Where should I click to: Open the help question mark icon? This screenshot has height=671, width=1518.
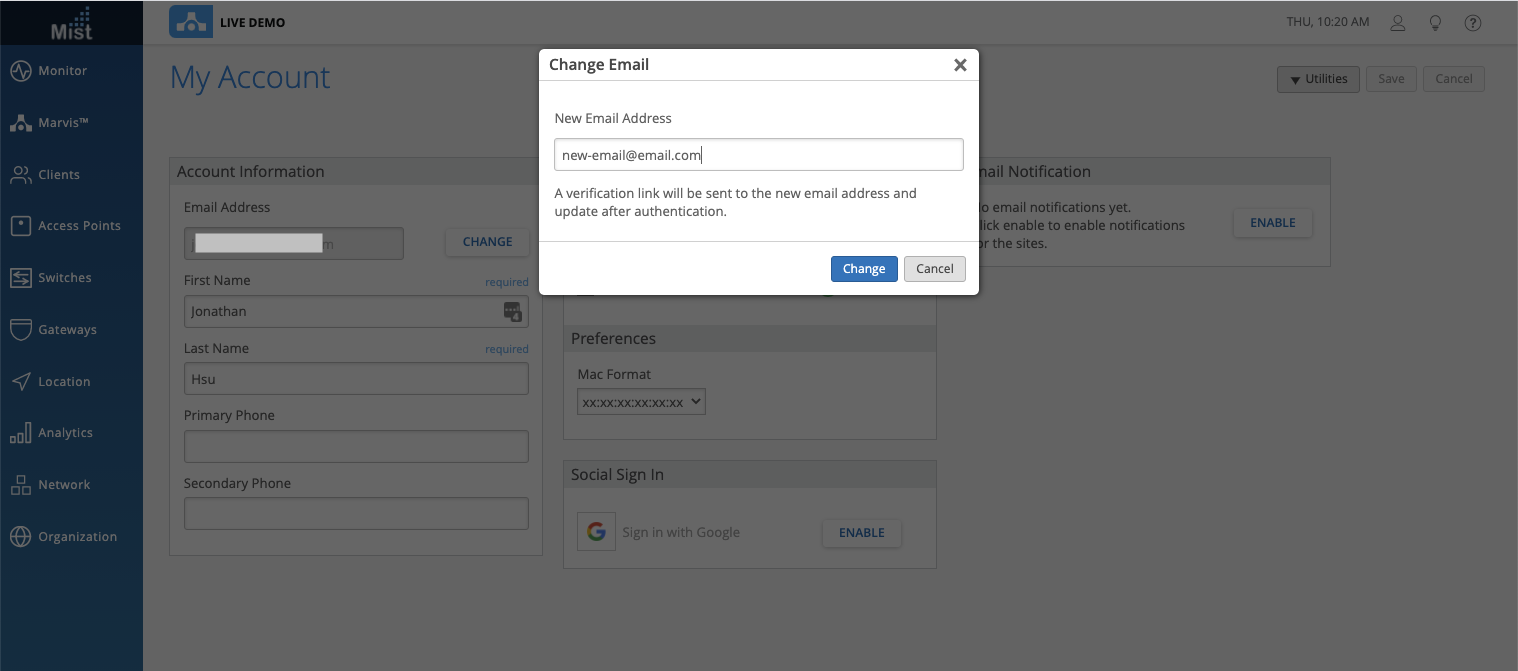(x=1472, y=23)
